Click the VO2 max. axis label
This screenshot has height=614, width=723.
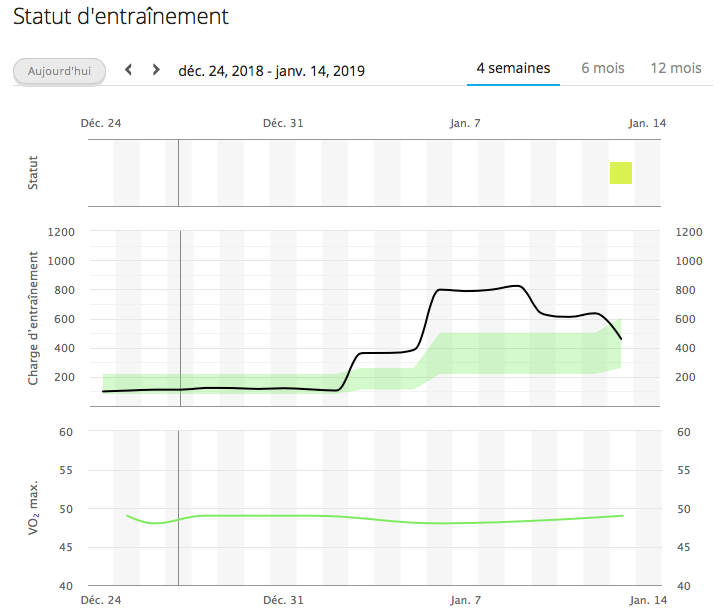pos(34,508)
